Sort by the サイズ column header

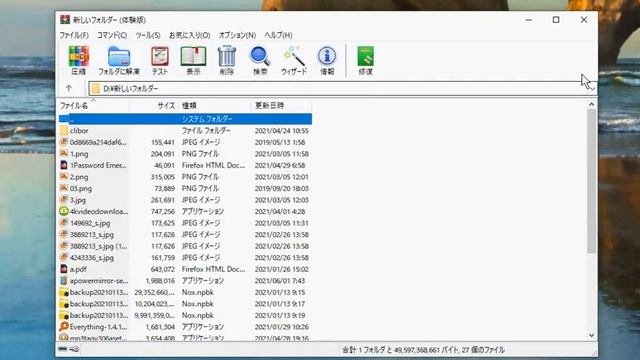(x=153, y=106)
